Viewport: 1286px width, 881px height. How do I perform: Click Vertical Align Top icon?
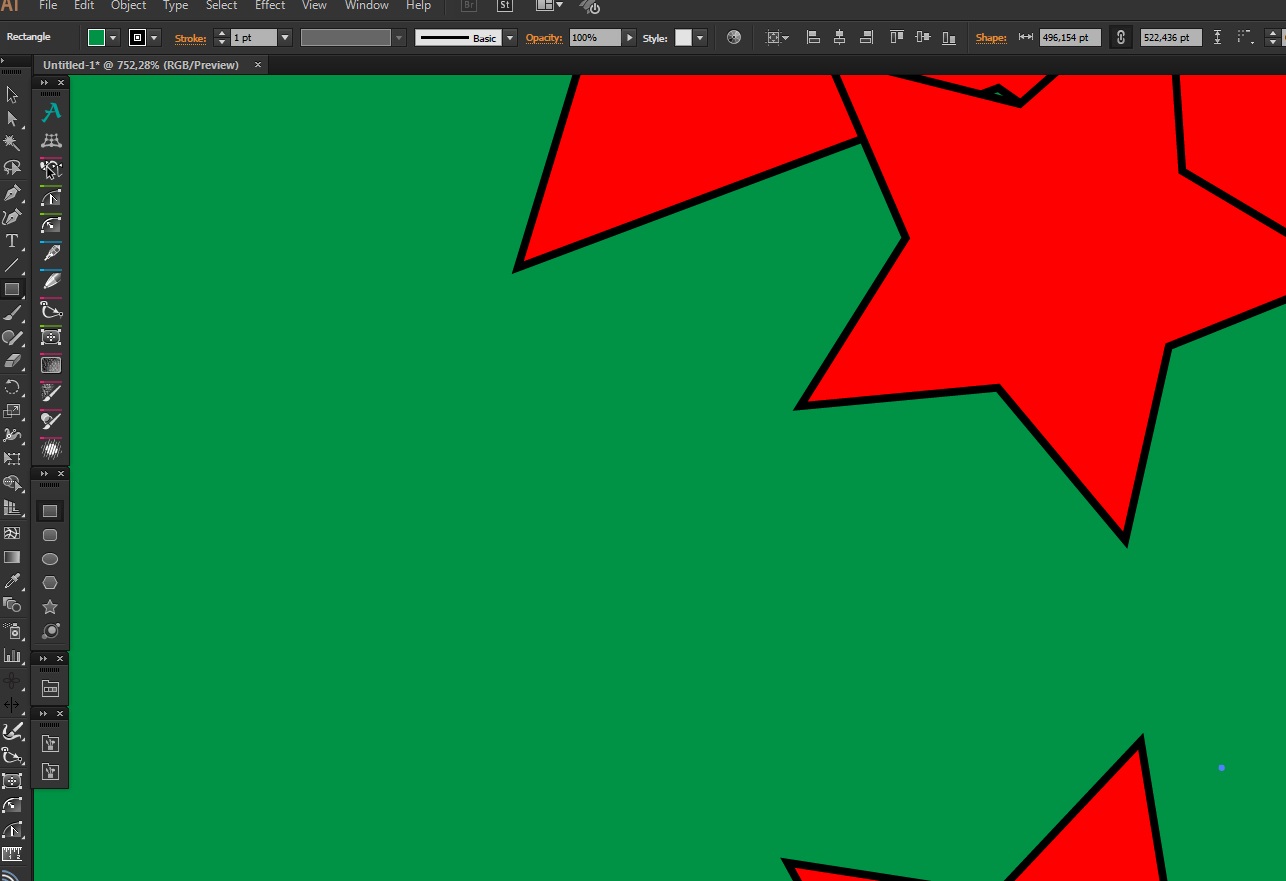coord(896,37)
